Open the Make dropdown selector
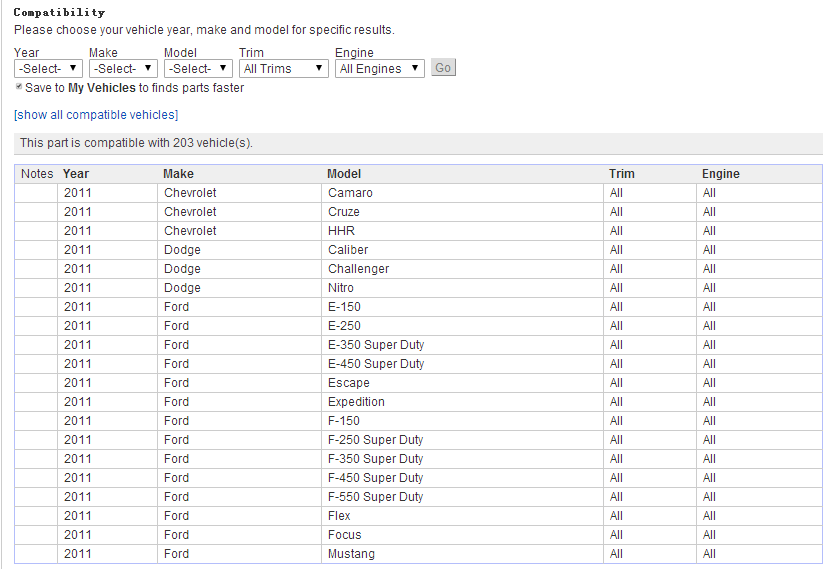 [123, 69]
